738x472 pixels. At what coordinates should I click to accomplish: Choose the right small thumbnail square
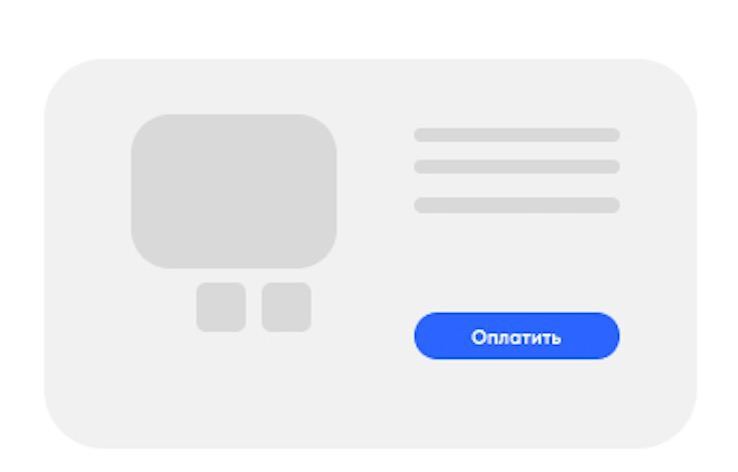pyautogui.click(x=287, y=307)
